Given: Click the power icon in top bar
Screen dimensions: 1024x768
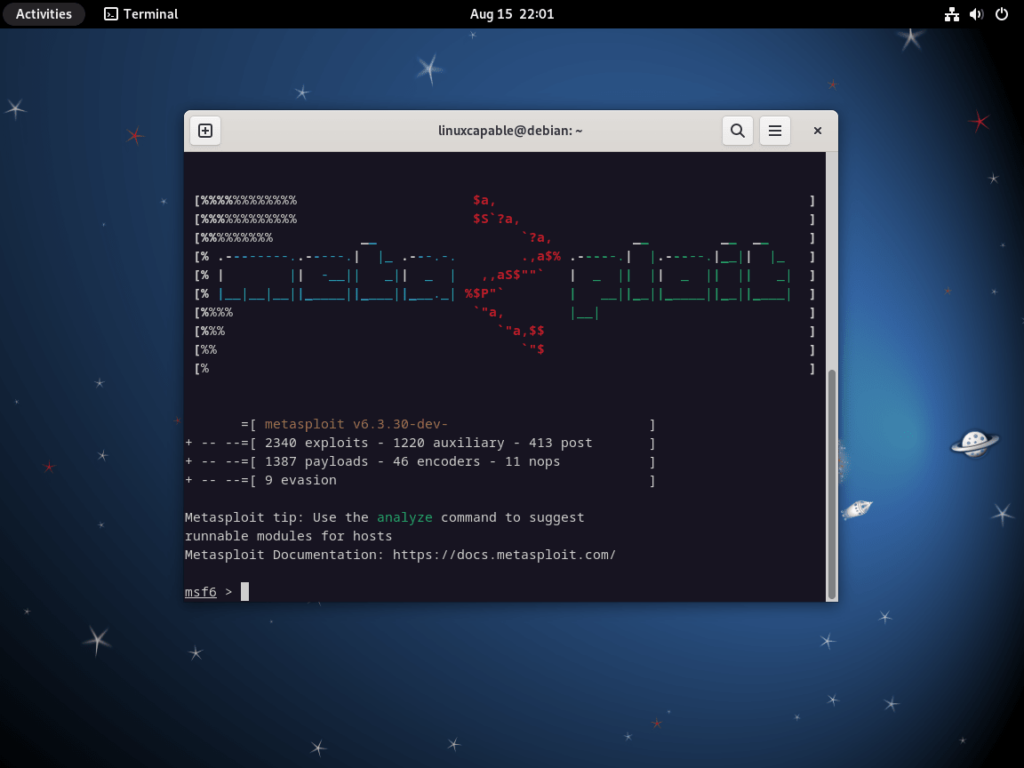Looking at the screenshot, I should coord(1001,14).
